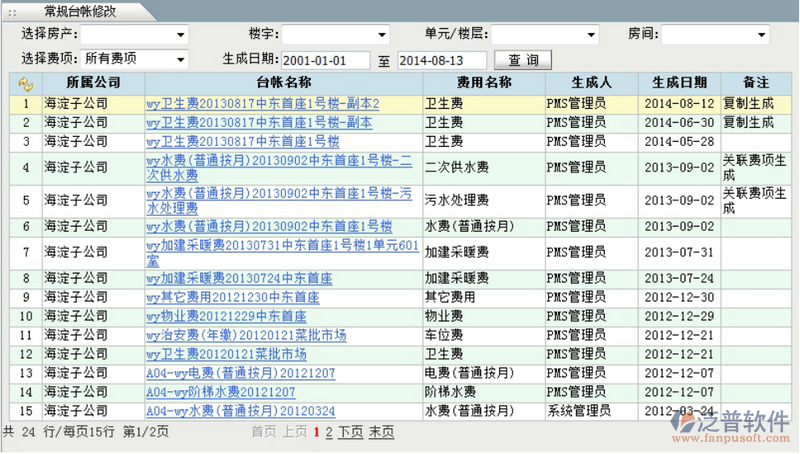This screenshot has width=800, height=454.
Task: Open link wy其它费用20121230中东首座
Action: click(x=233, y=297)
